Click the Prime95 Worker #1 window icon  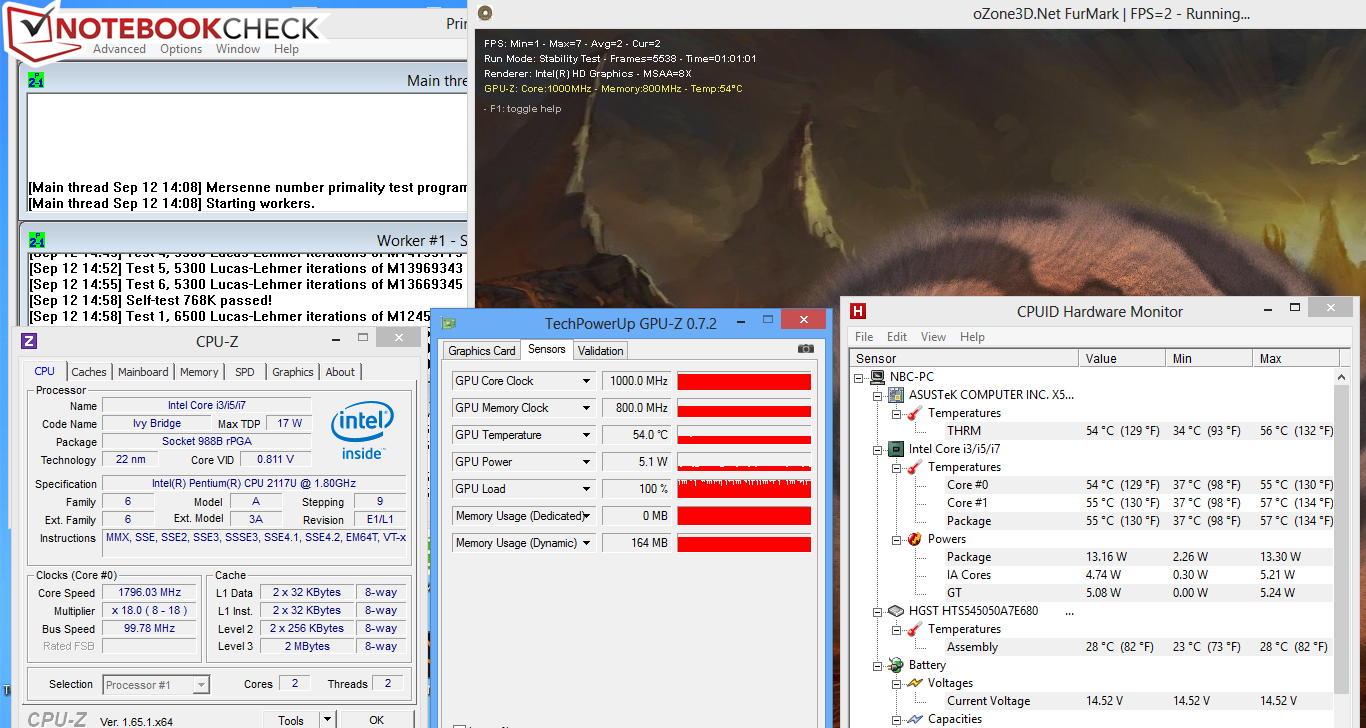pos(36,240)
